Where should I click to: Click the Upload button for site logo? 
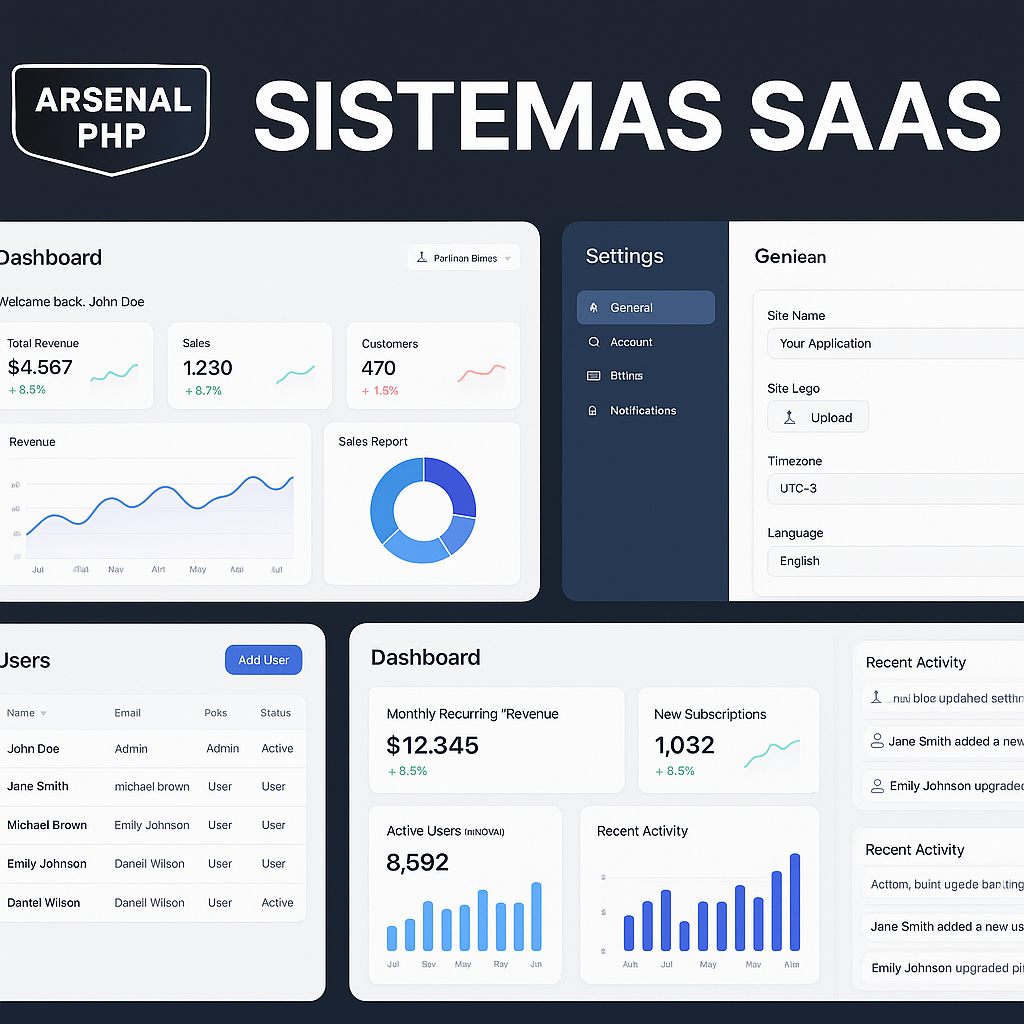click(818, 418)
